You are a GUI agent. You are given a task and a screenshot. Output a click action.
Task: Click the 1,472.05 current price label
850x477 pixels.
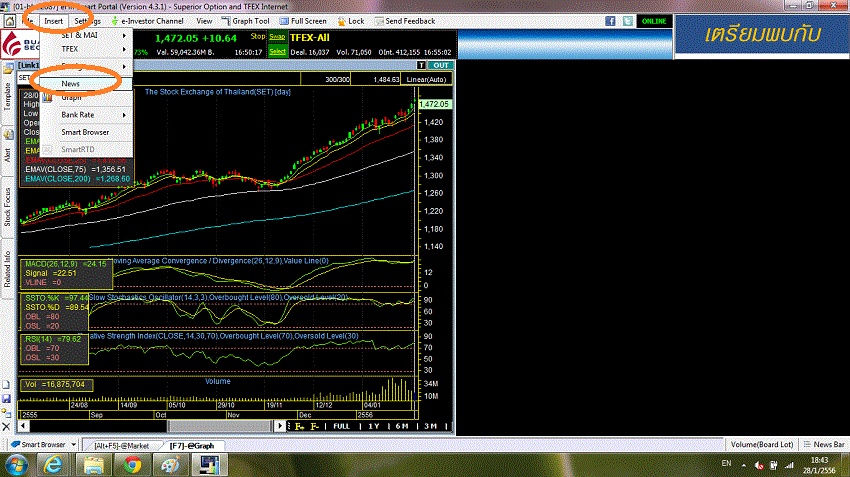434,104
